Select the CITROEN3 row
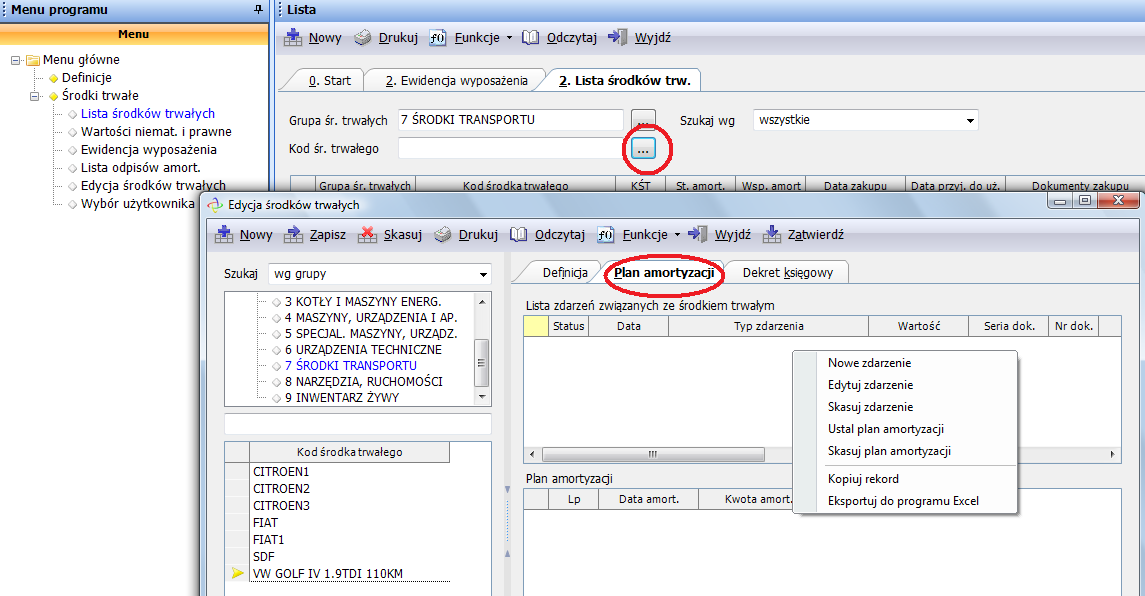1145x596 pixels. click(x=350, y=505)
